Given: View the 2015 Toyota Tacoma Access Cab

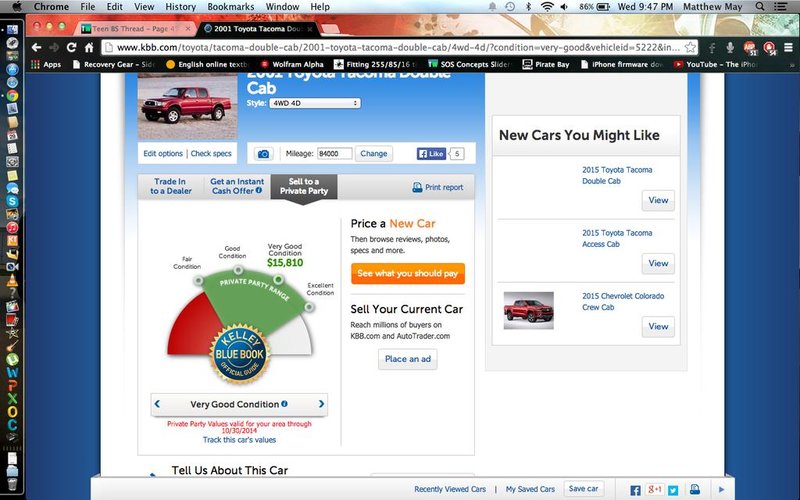Looking at the screenshot, I should (658, 264).
